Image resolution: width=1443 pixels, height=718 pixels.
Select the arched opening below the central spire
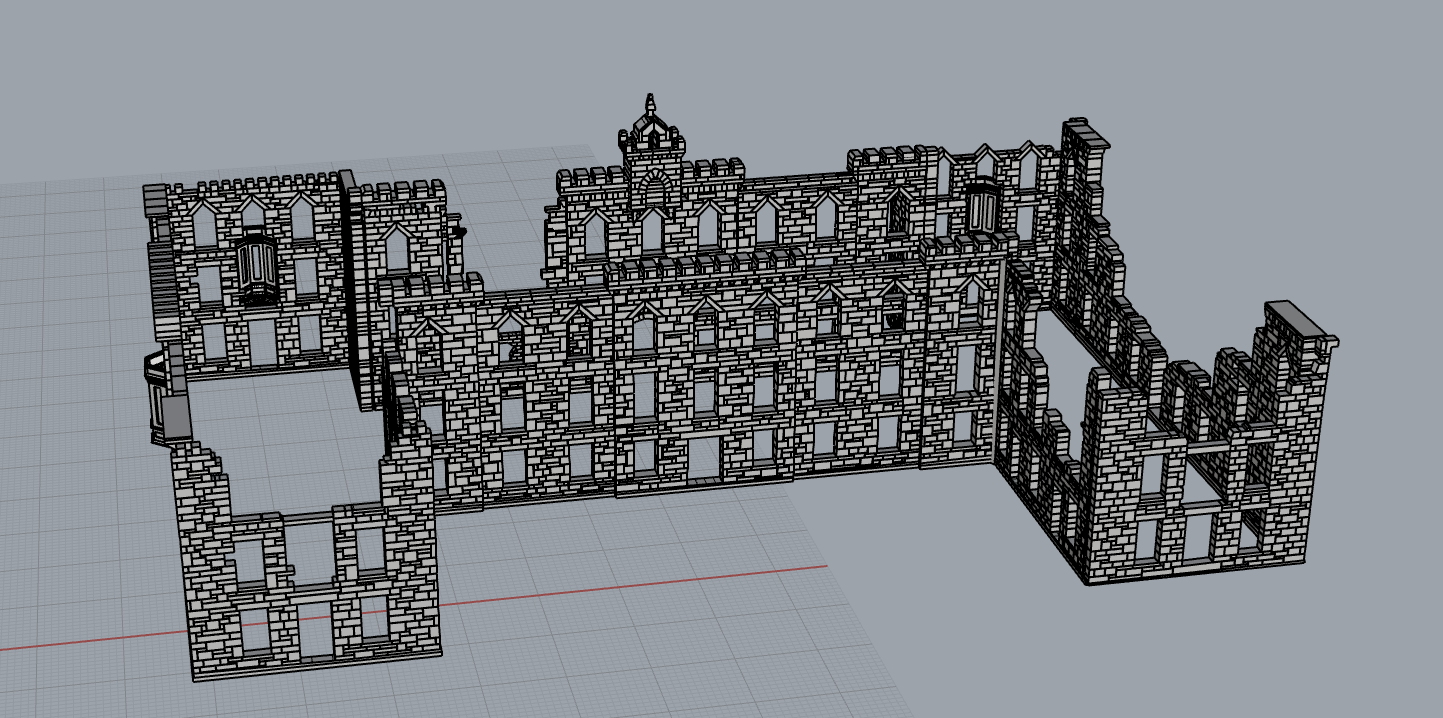[x=653, y=190]
